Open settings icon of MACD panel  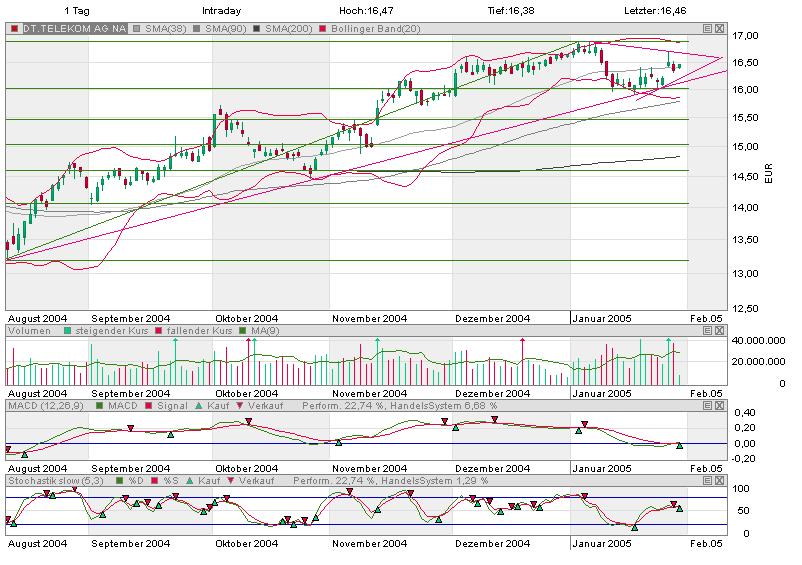[x=707, y=405]
